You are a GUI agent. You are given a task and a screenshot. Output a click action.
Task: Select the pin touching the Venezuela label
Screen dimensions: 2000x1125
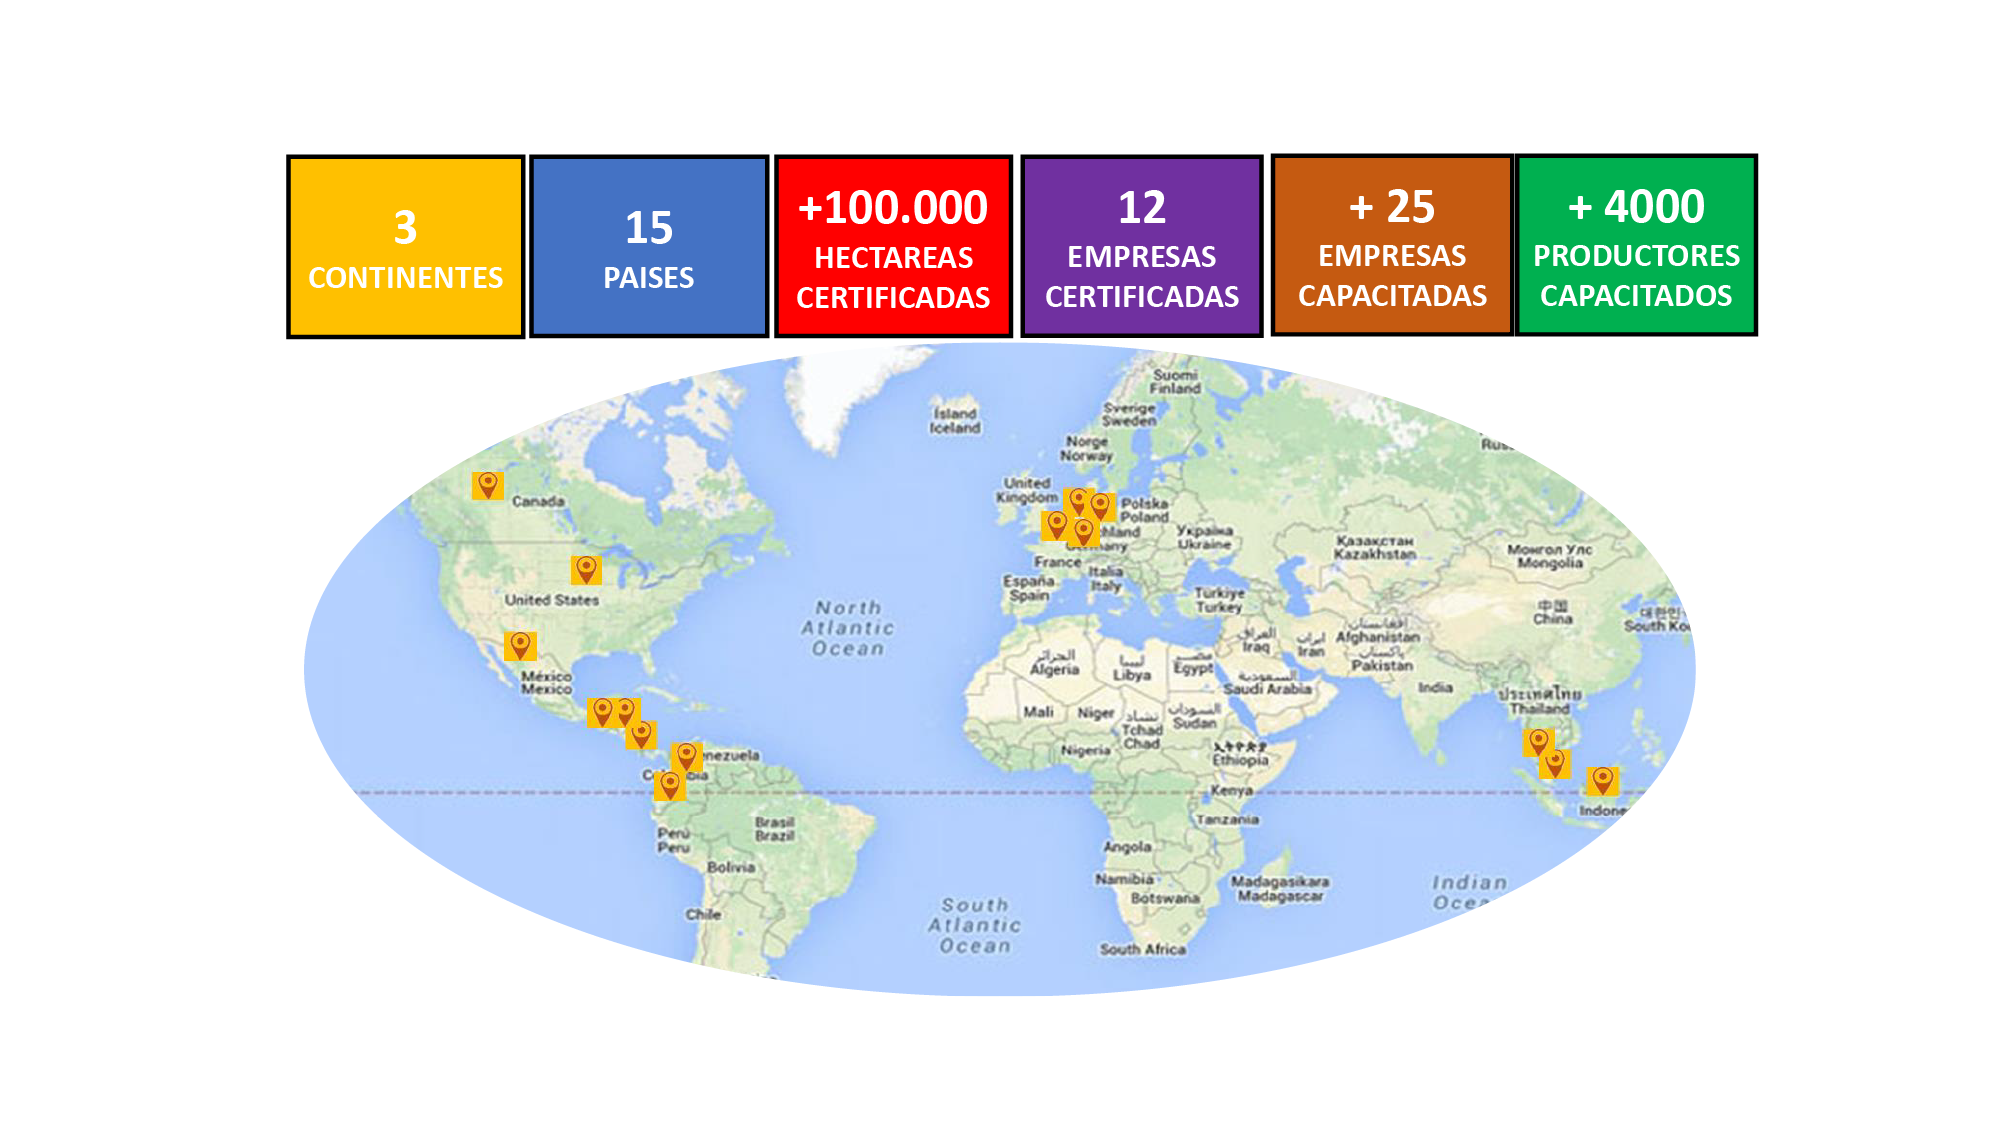687,756
